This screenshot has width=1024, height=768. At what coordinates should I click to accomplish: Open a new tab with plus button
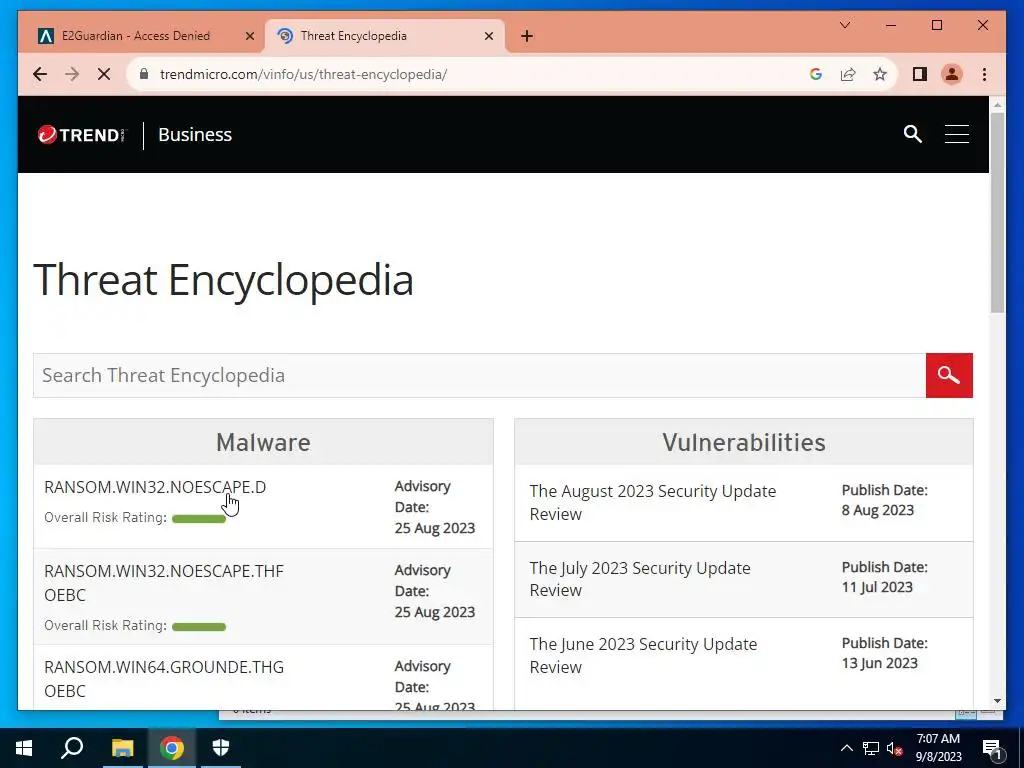527,37
